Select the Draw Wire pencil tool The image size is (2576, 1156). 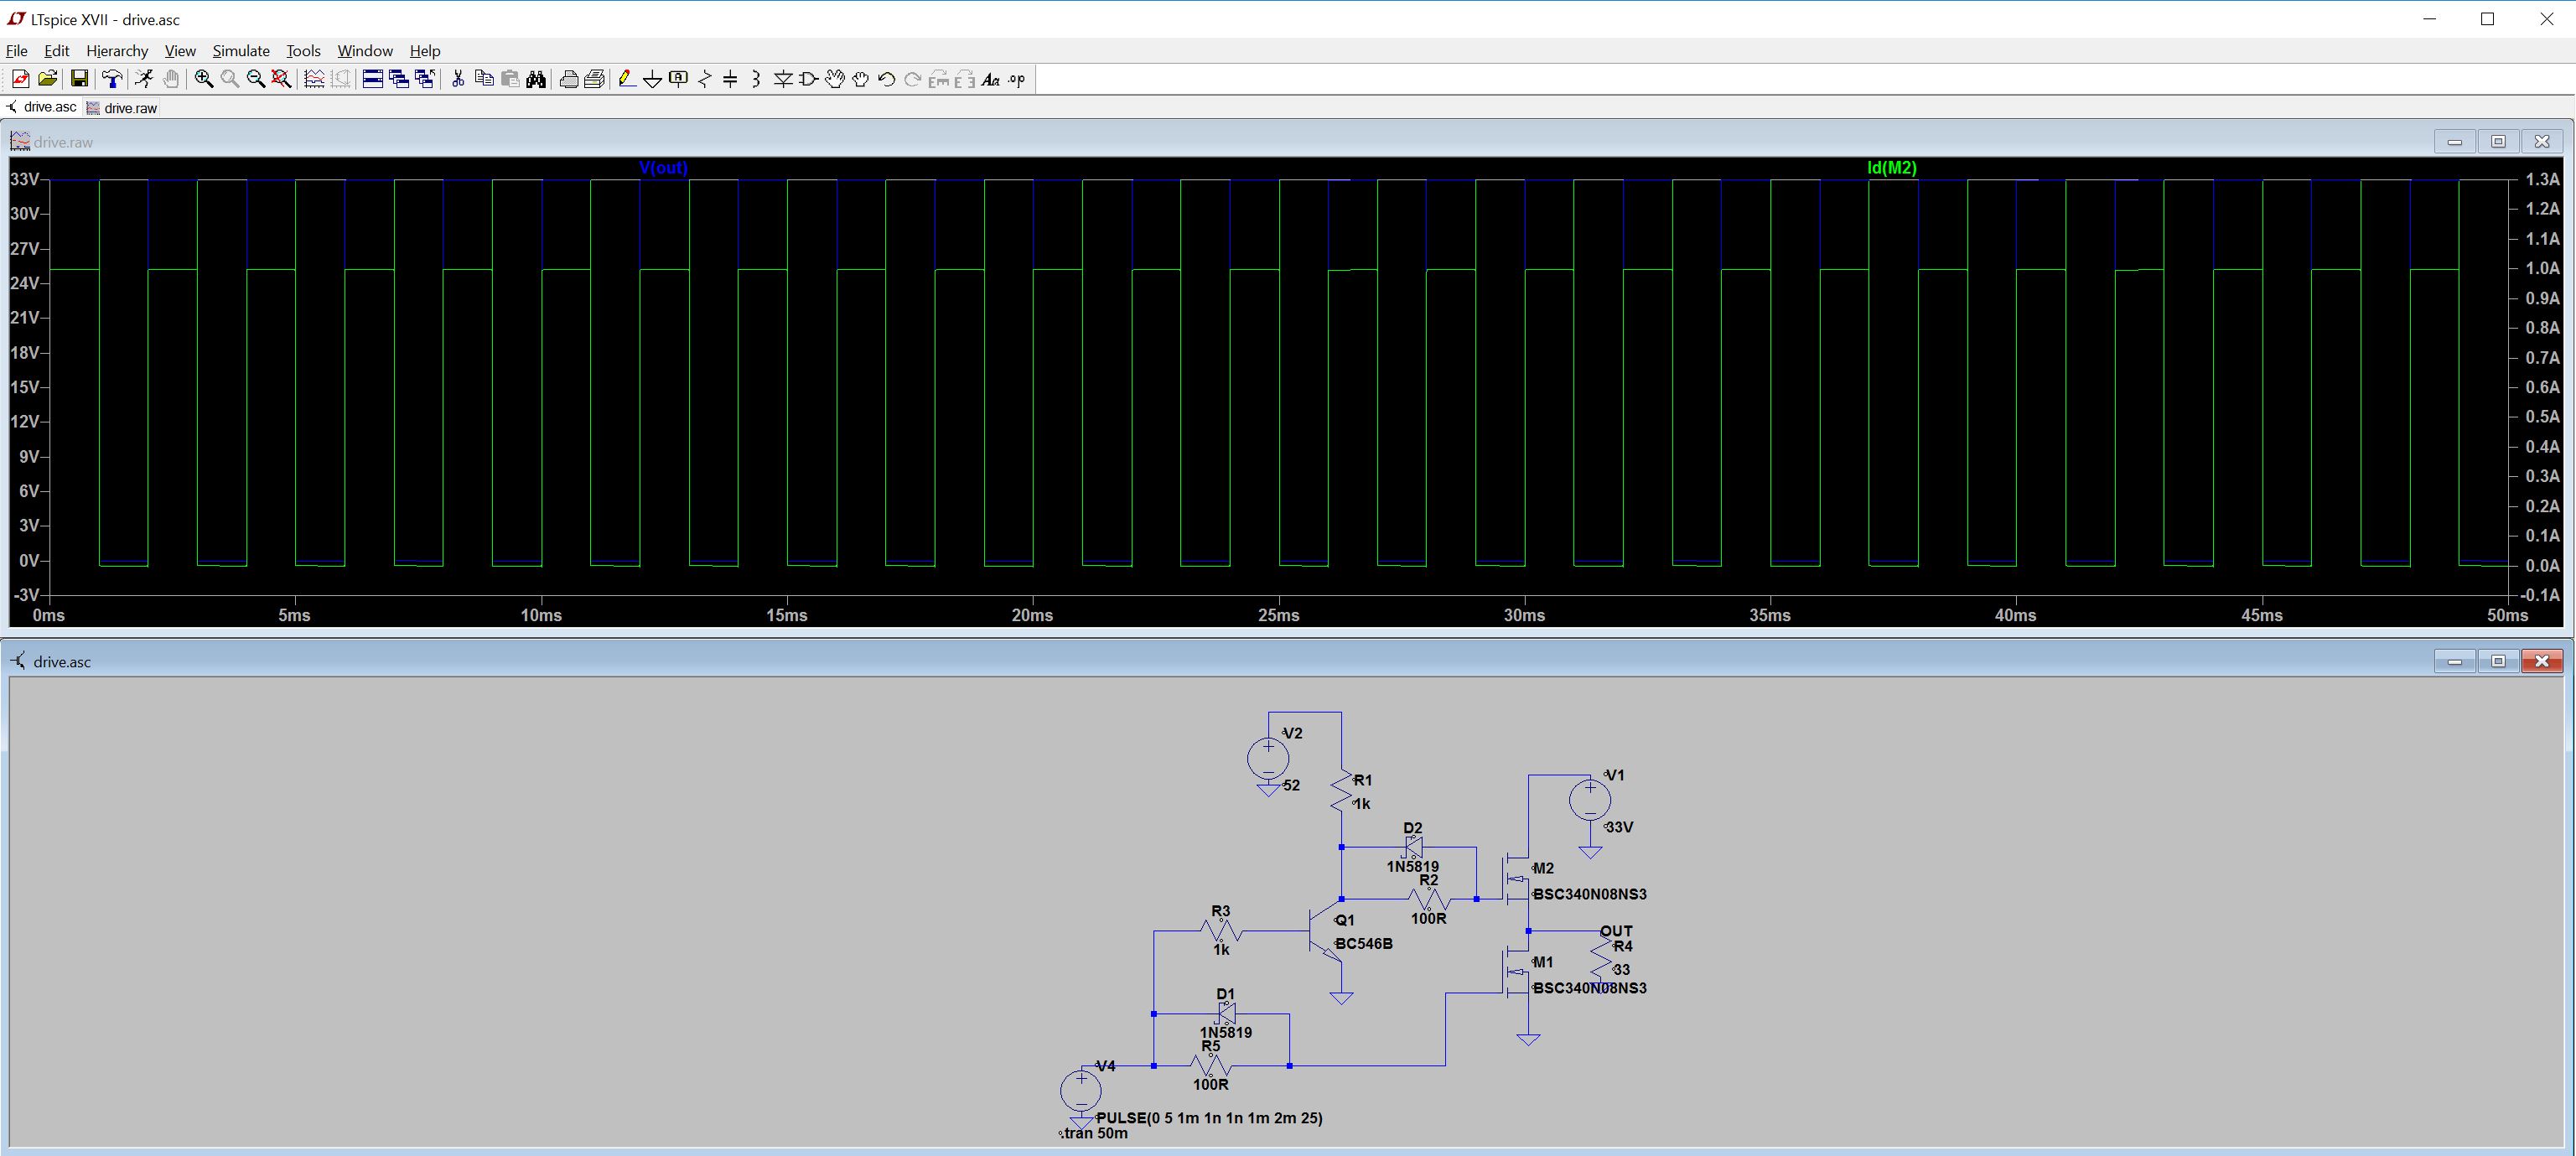[x=627, y=79]
